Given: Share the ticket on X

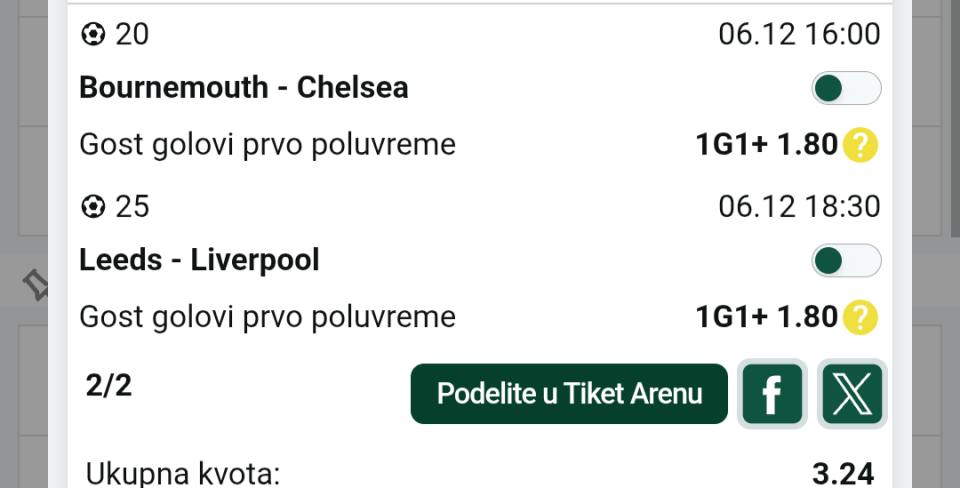Looking at the screenshot, I should 852,394.
